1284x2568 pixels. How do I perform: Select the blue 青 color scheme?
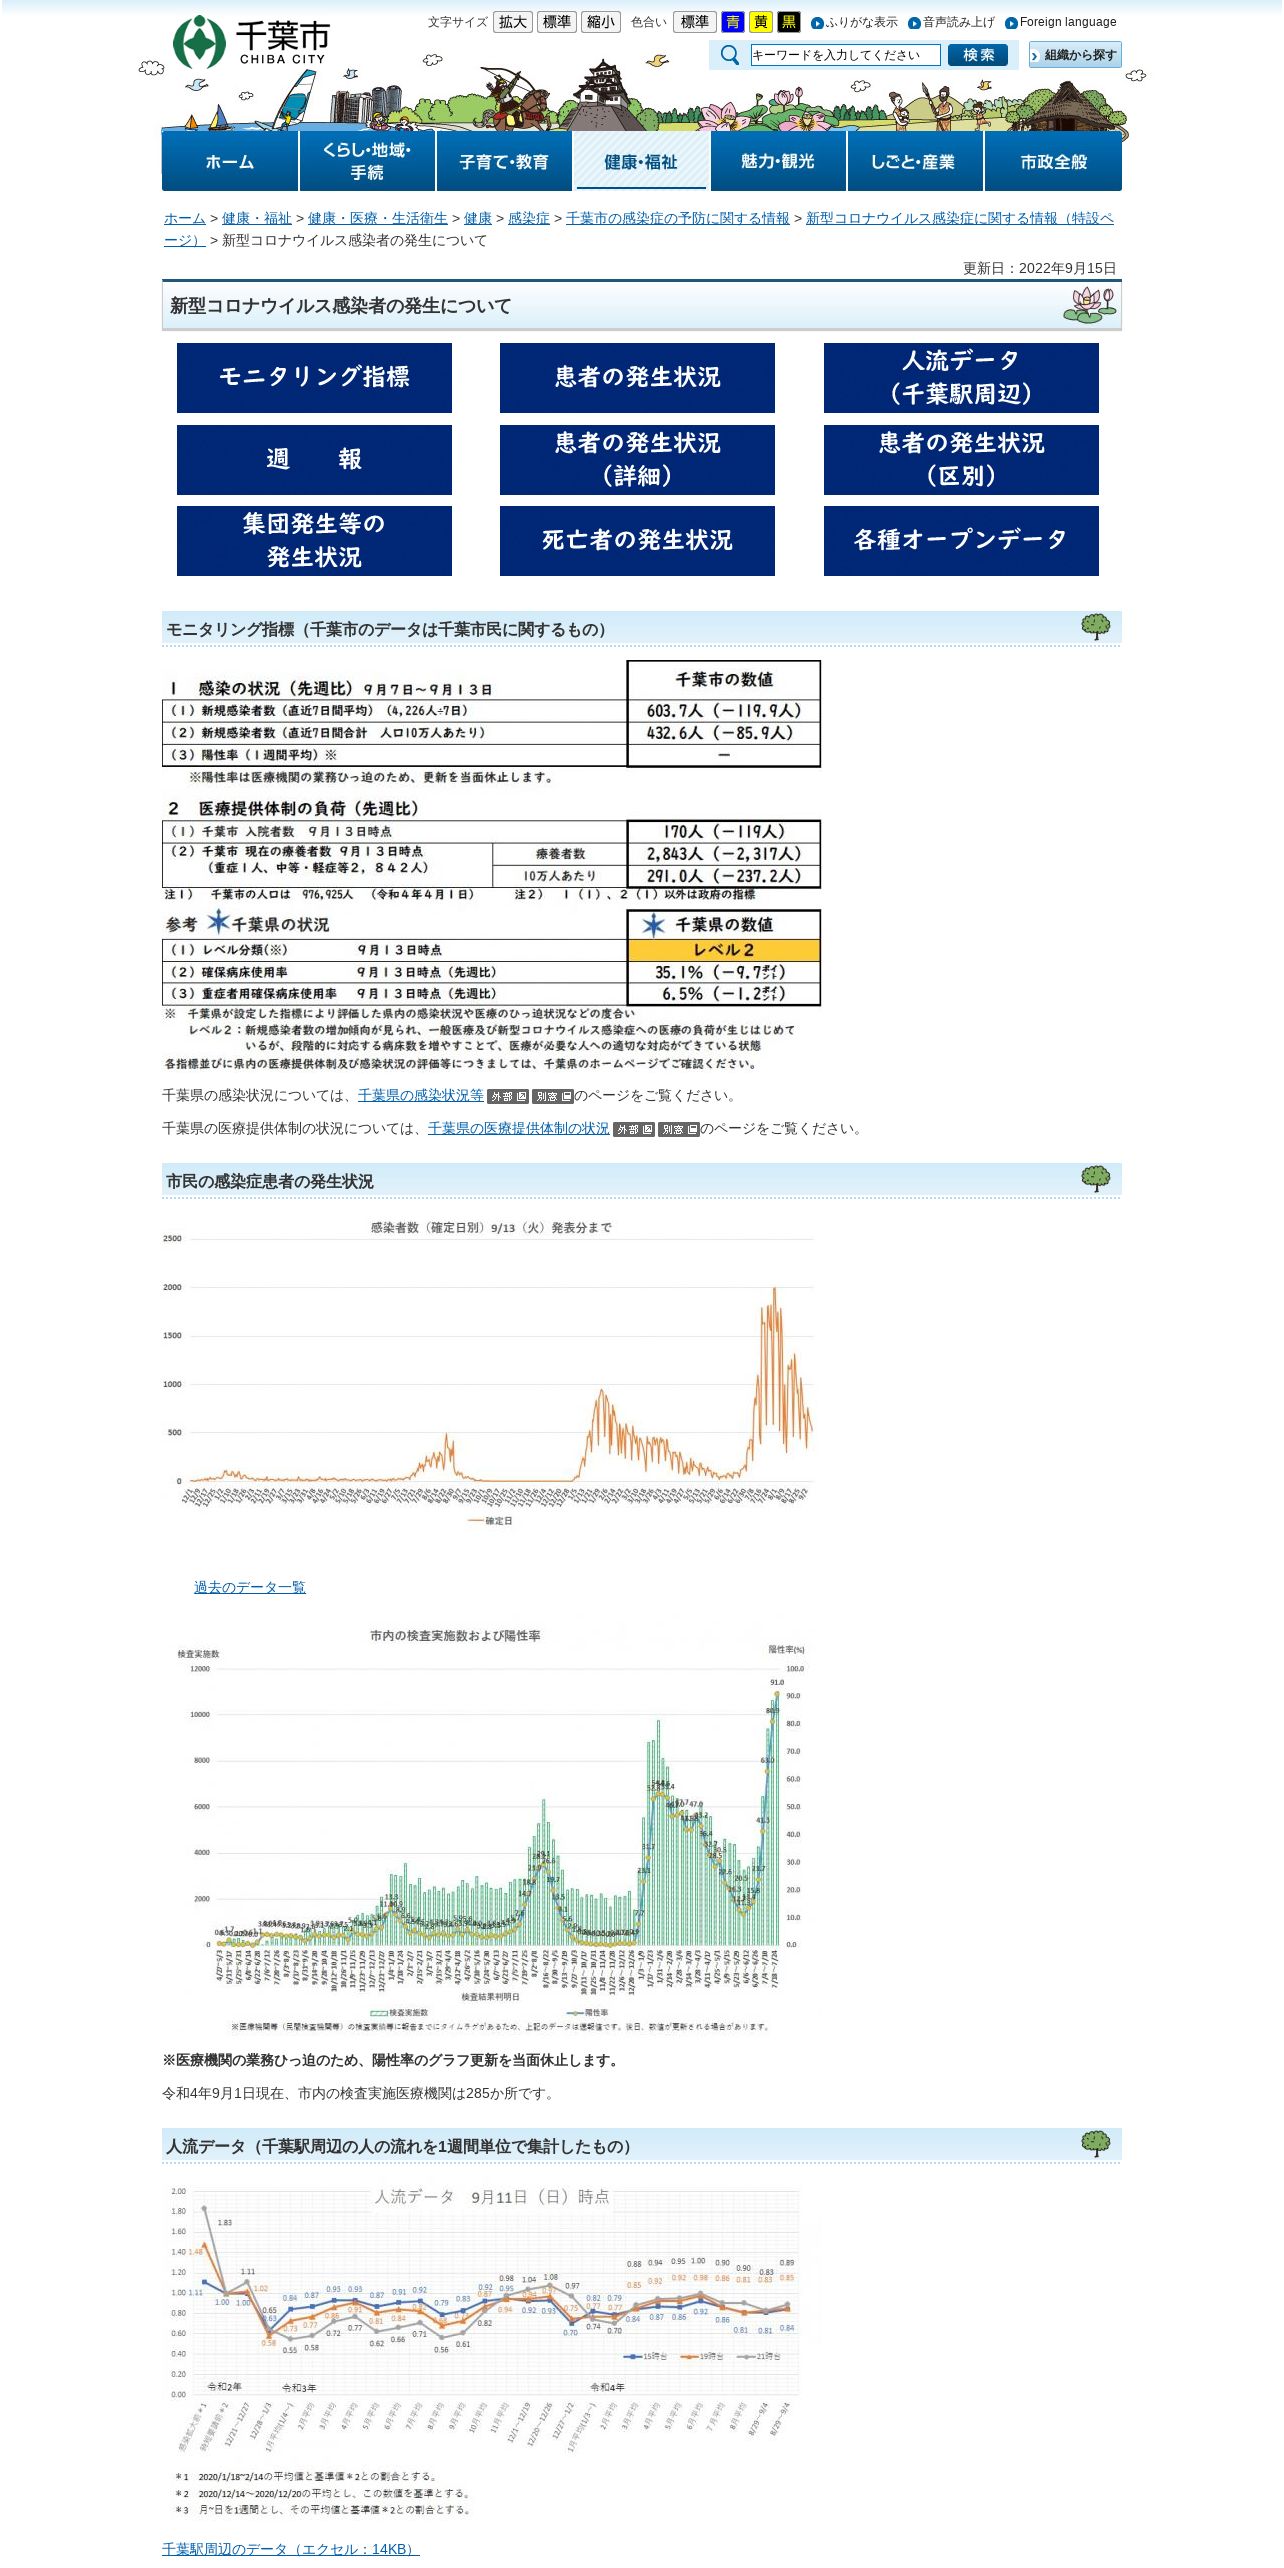click(733, 22)
